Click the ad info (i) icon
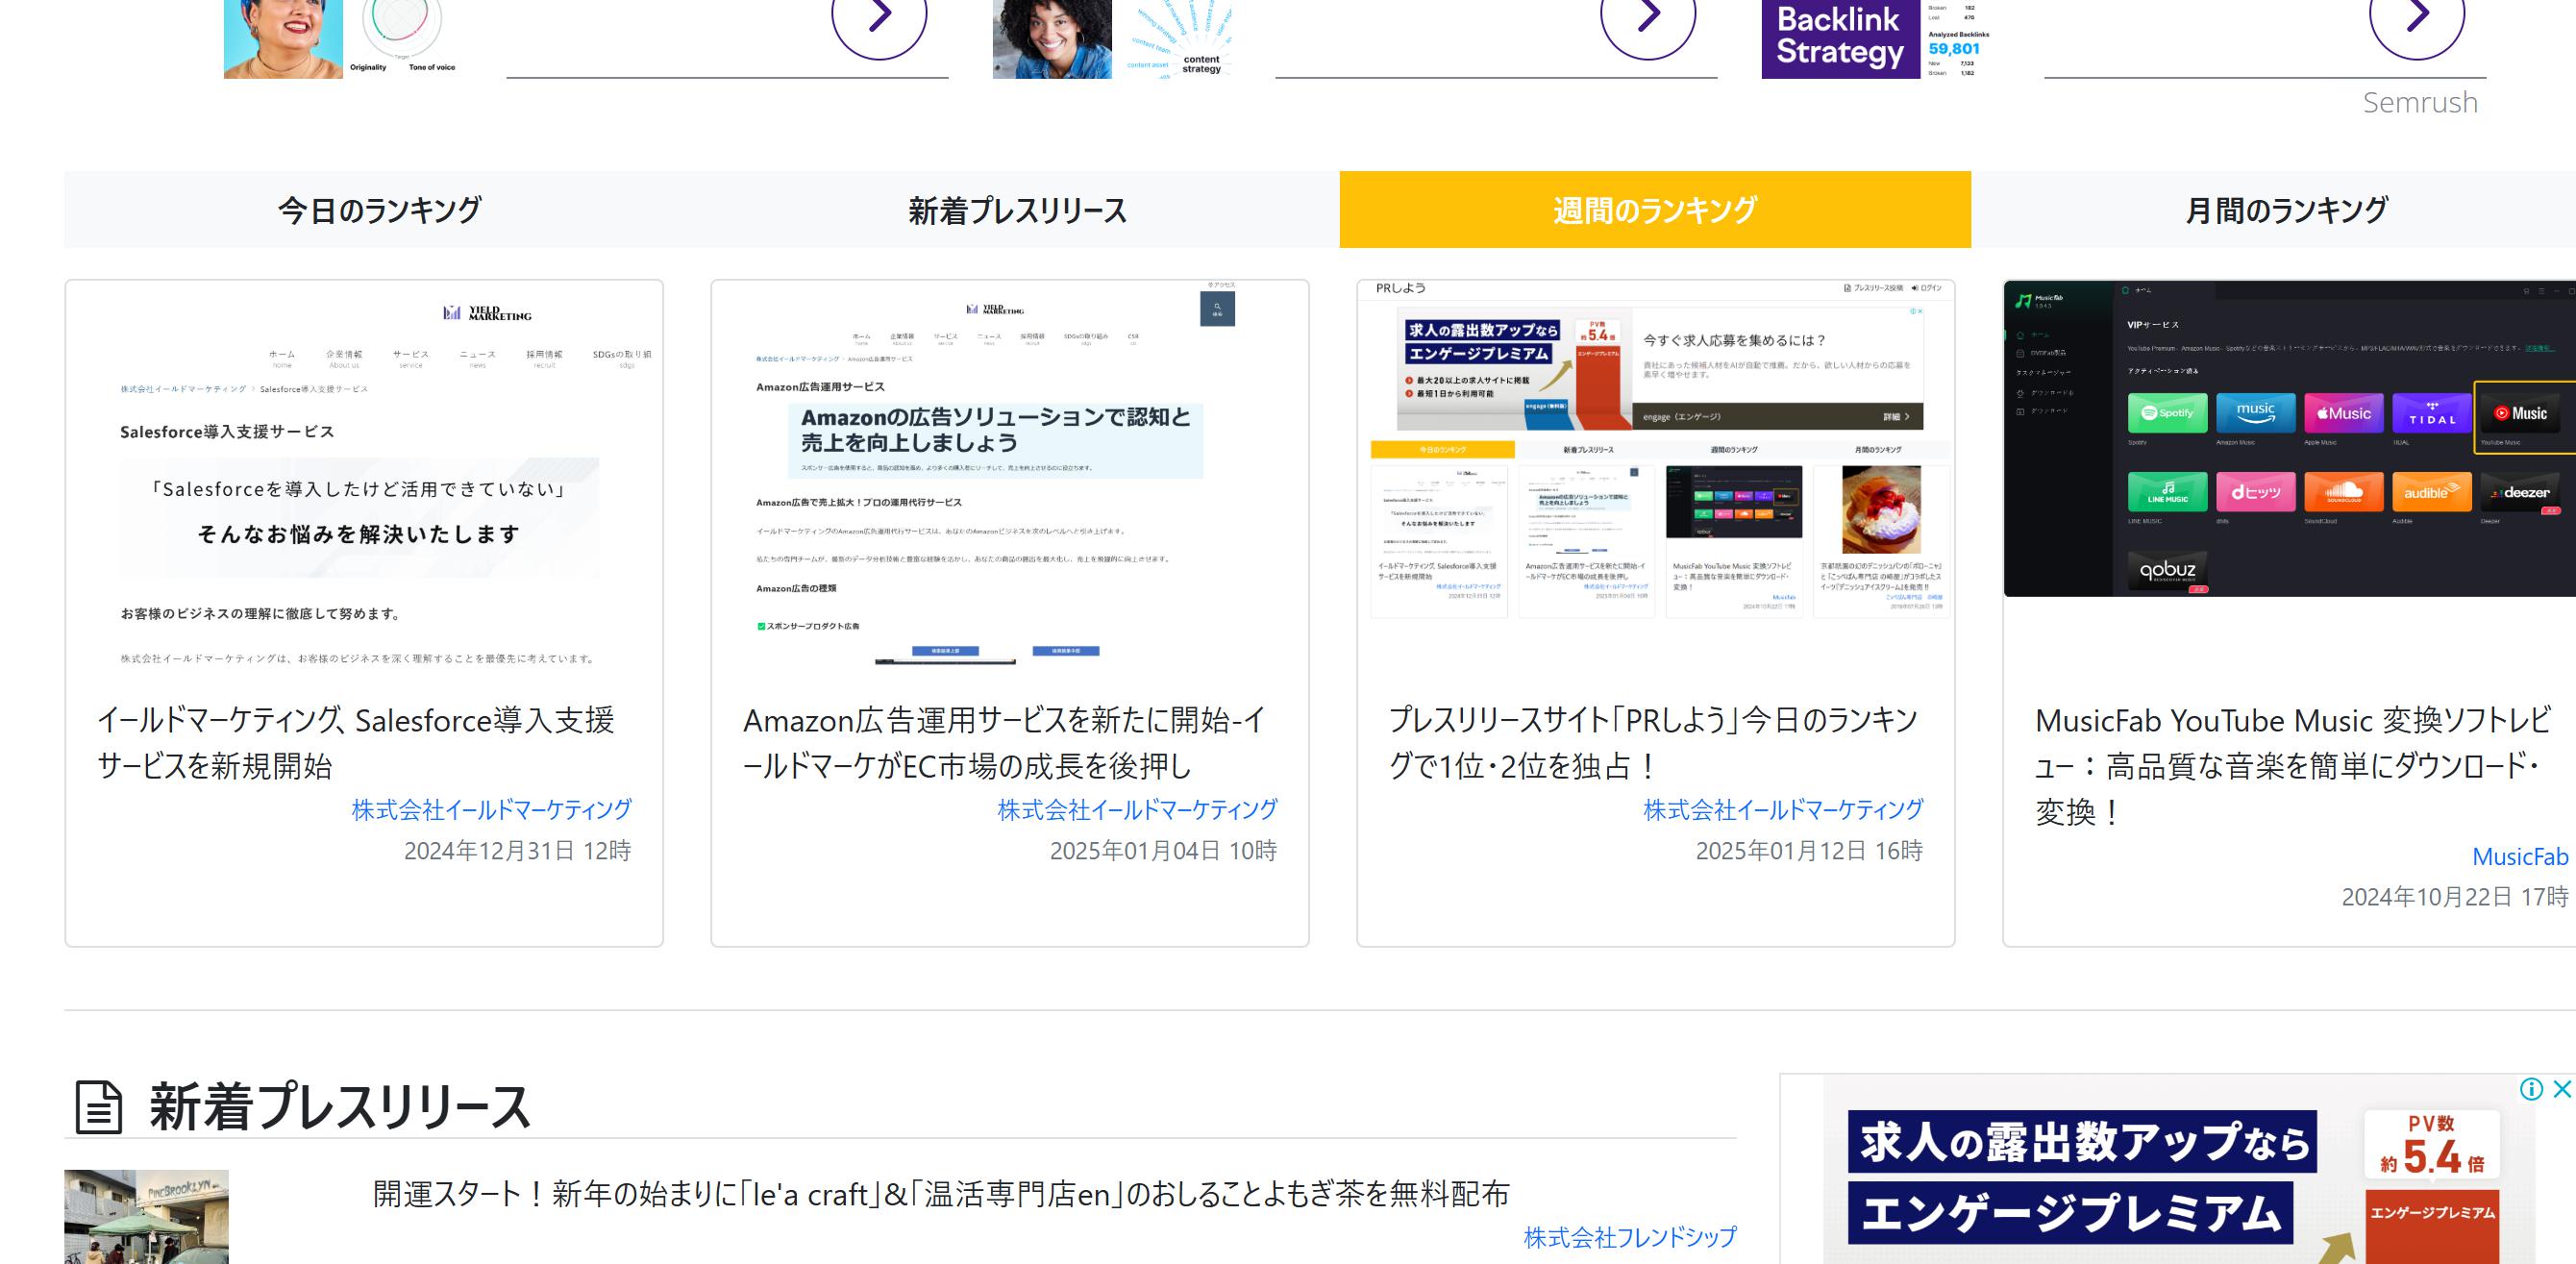The image size is (2576, 1264). click(2531, 1089)
